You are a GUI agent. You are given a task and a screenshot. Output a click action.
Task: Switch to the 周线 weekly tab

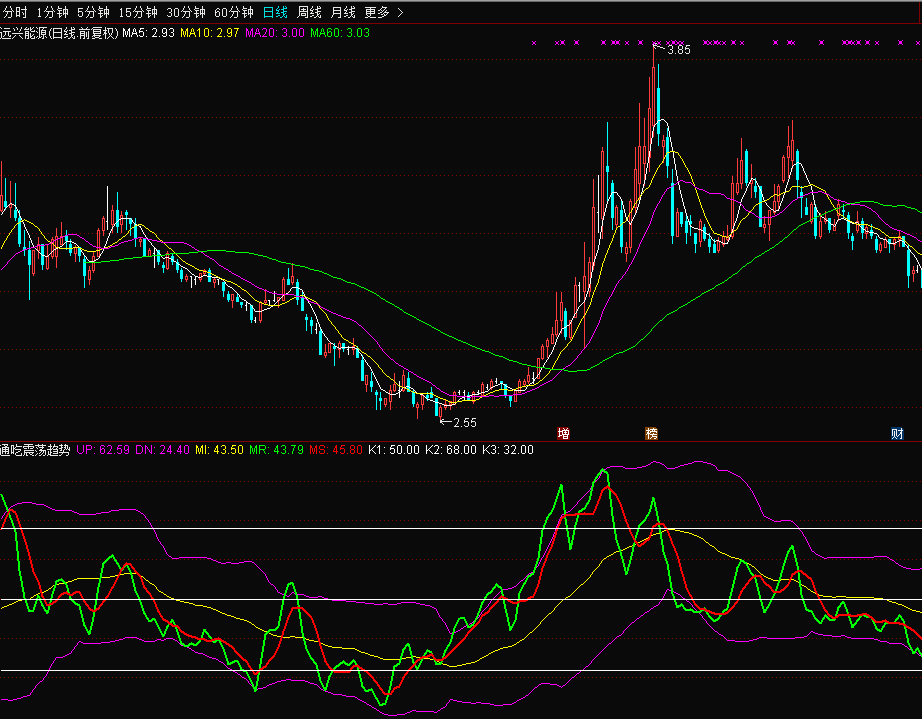click(309, 12)
